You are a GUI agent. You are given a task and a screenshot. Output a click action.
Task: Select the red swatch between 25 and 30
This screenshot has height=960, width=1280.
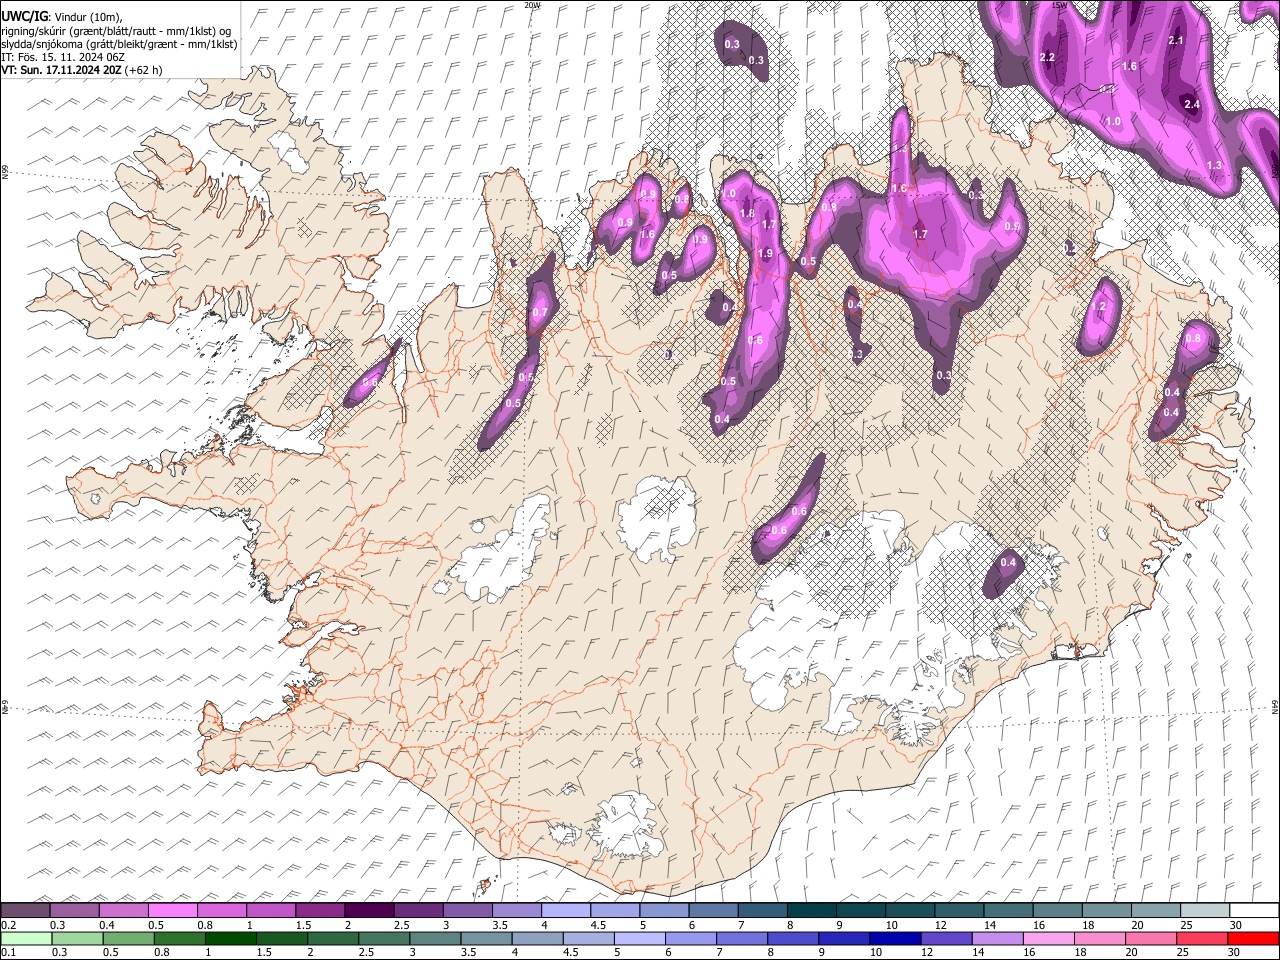click(1202, 938)
